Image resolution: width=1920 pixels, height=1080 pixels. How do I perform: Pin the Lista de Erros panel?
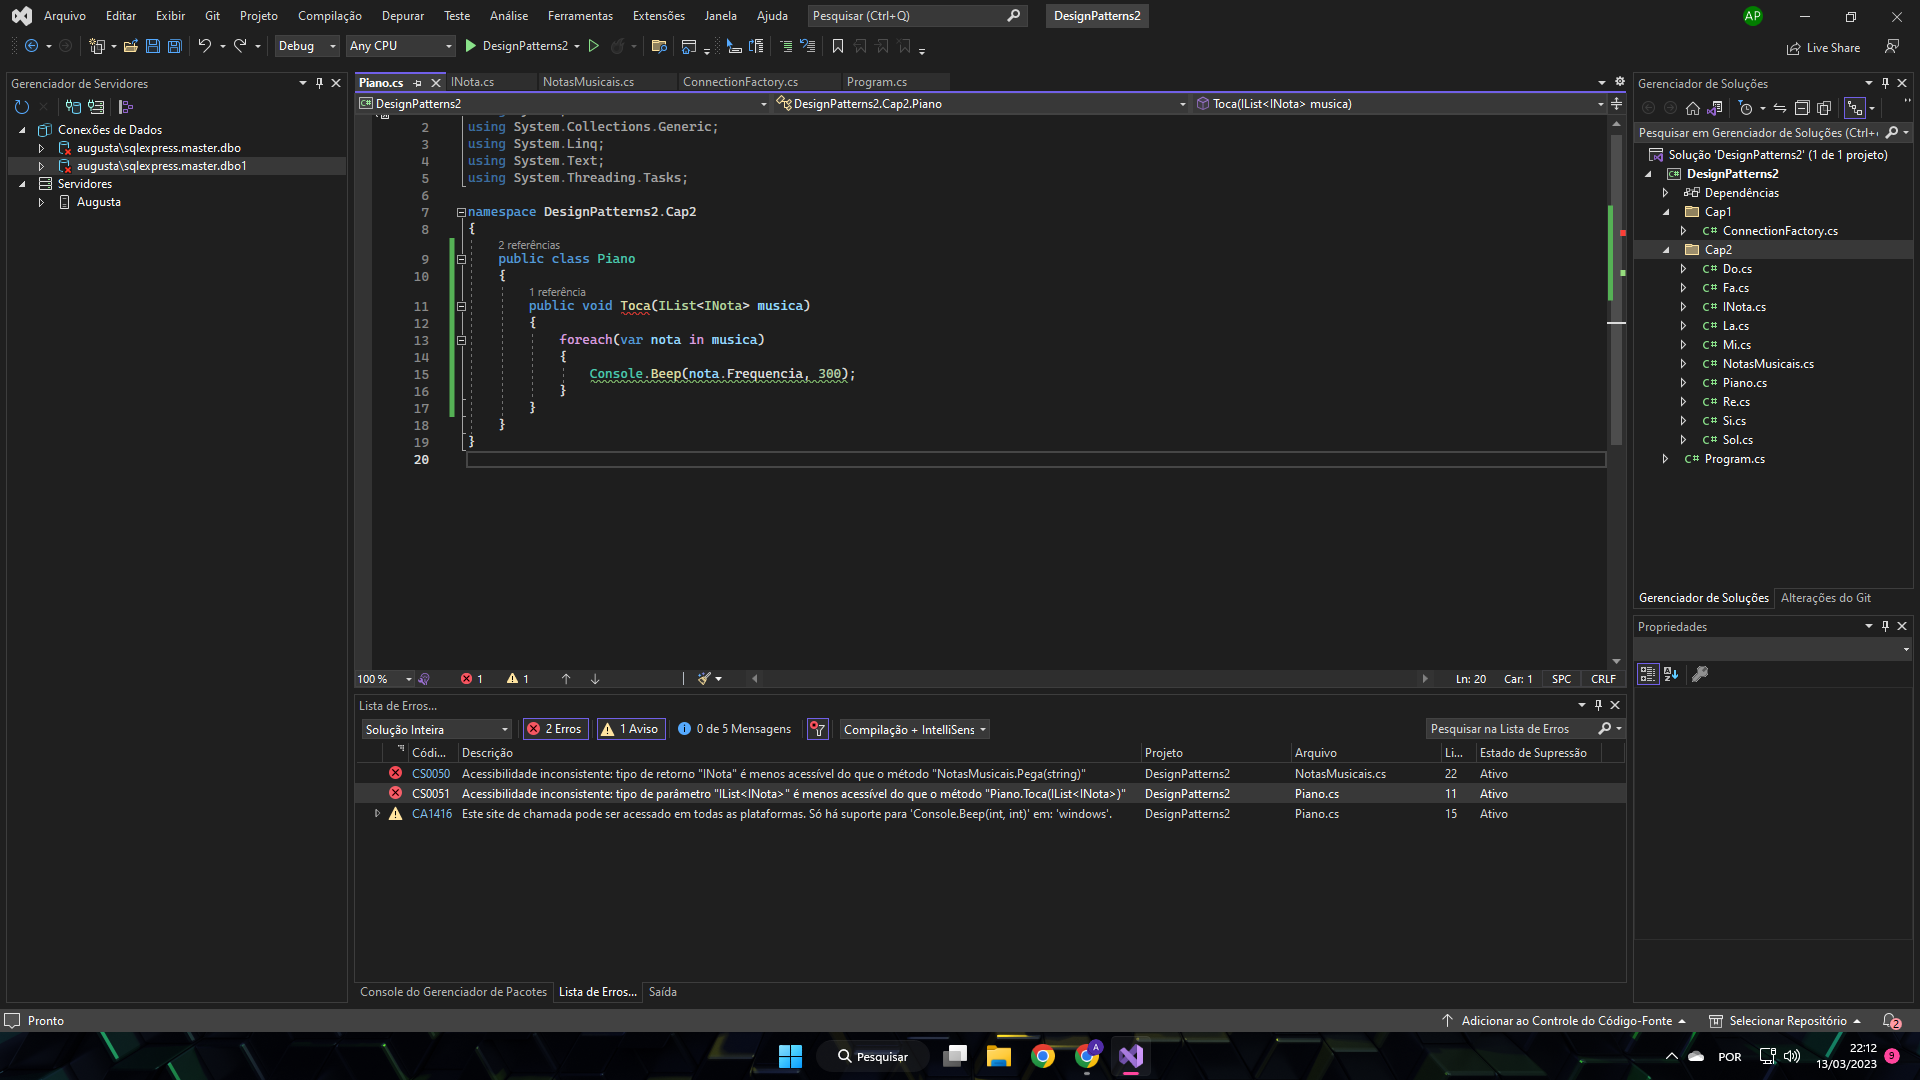tap(1598, 705)
